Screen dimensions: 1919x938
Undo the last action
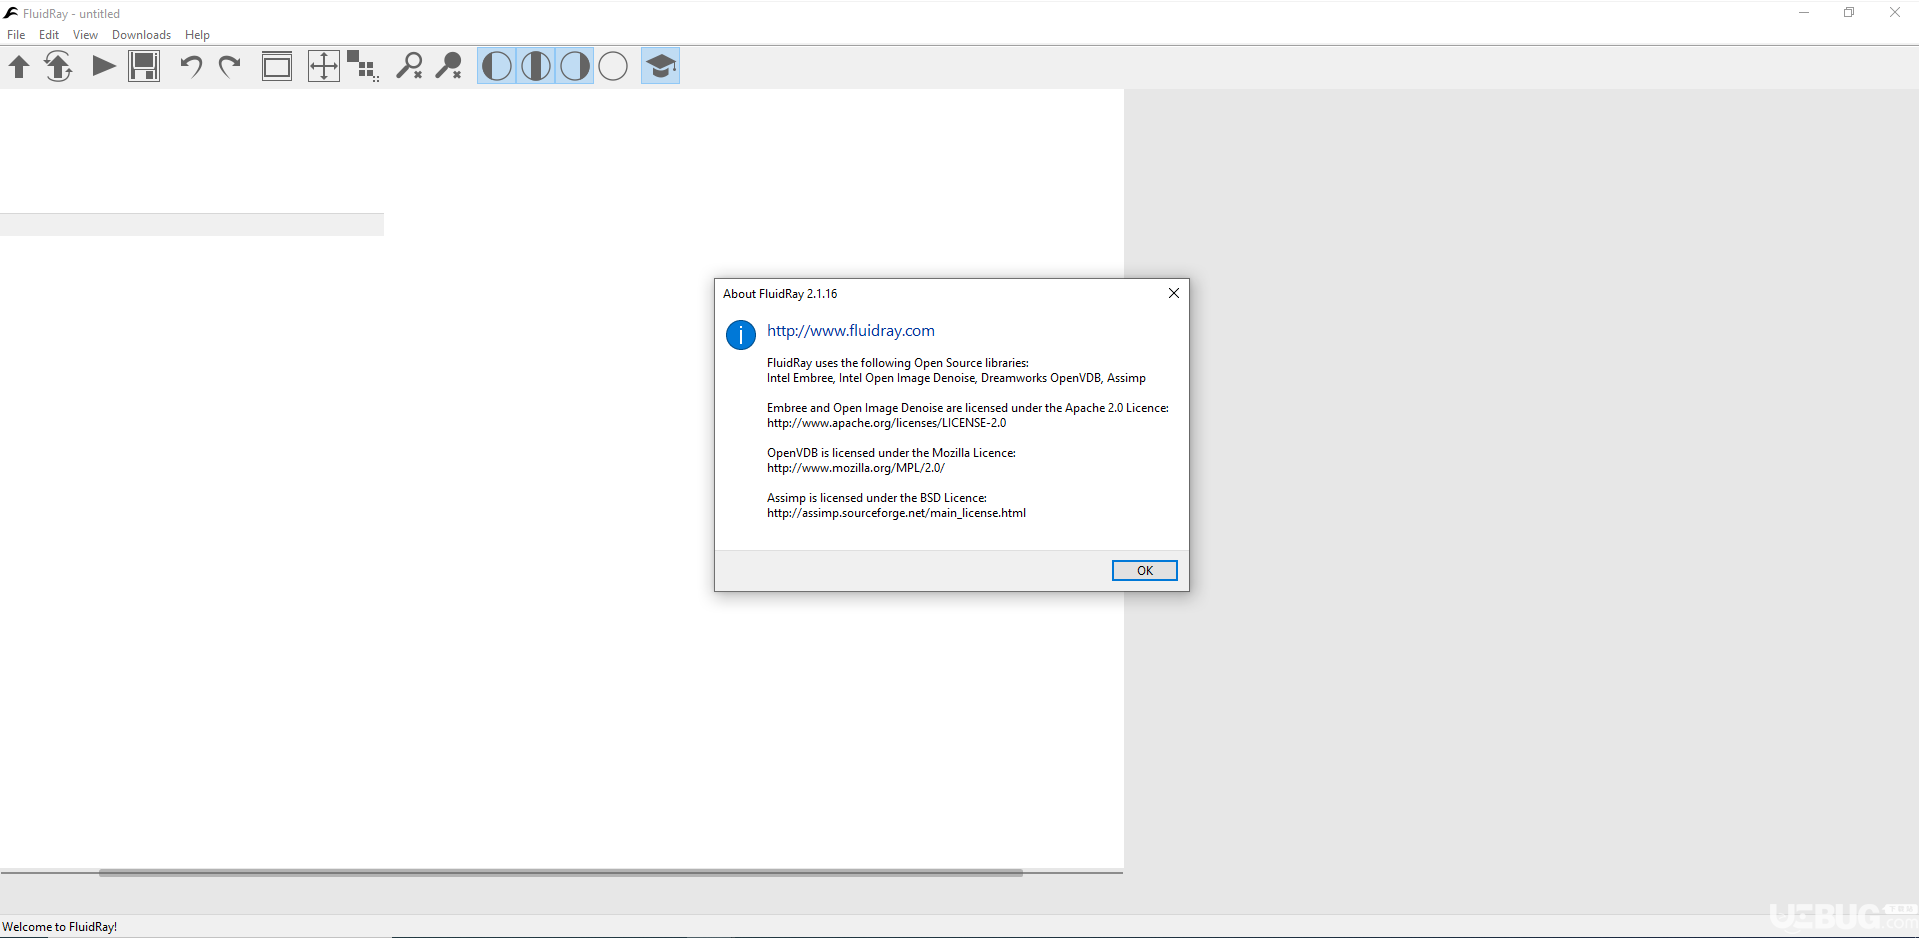pyautogui.click(x=190, y=67)
